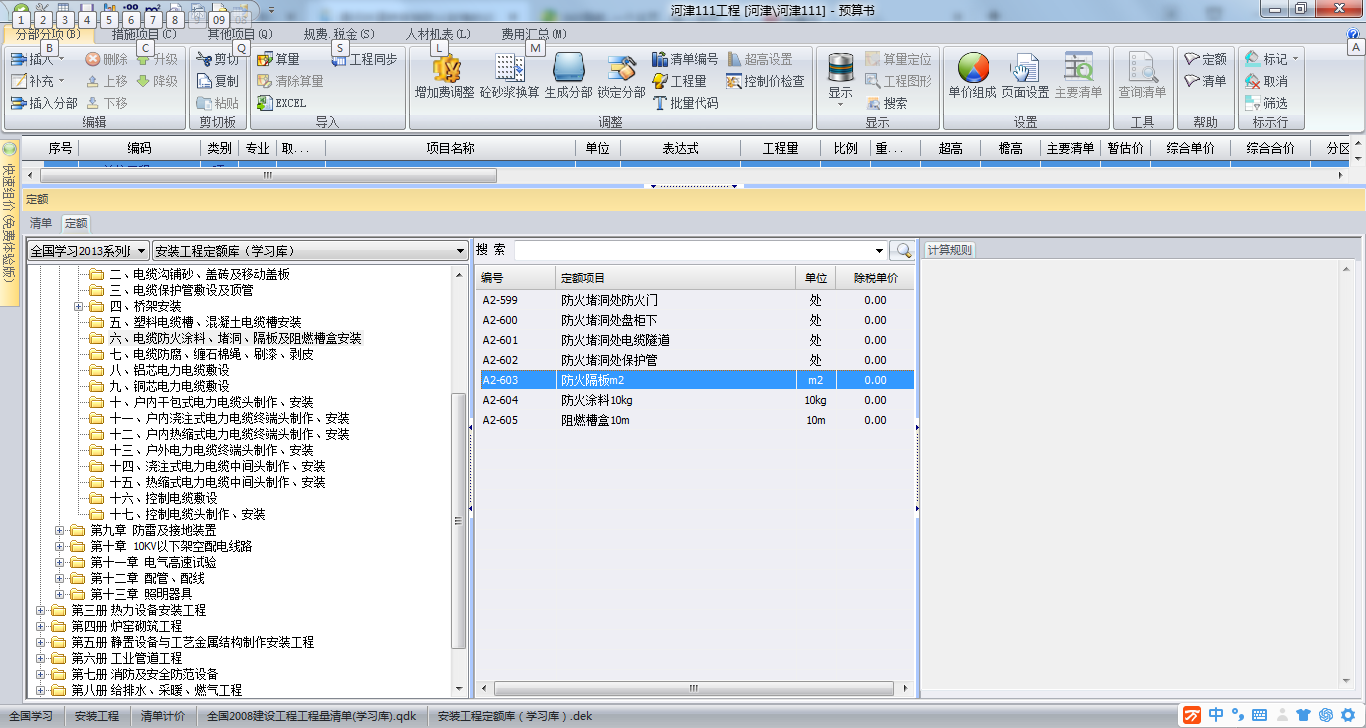1366x728 pixels.
Task: Click the search magnifier button
Action: click(x=902, y=250)
